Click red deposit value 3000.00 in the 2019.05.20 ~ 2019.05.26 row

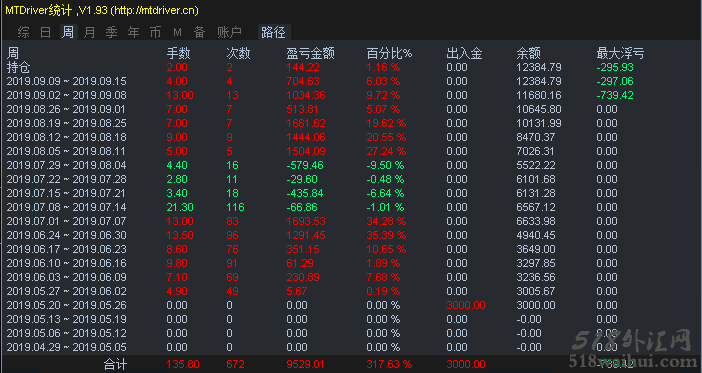[x=466, y=305]
